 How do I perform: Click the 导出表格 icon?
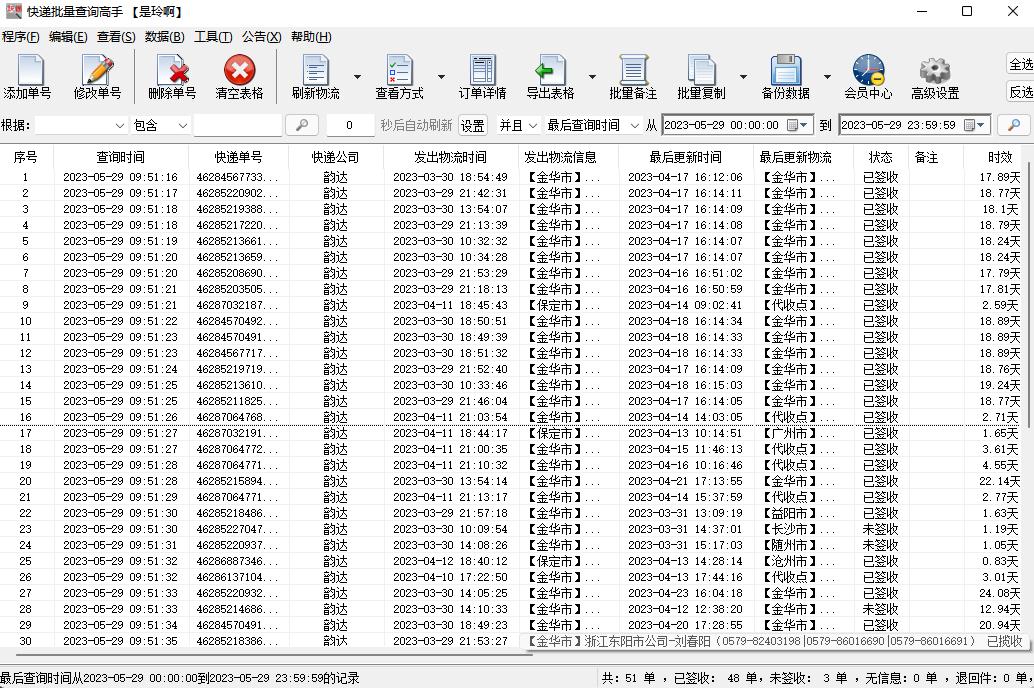pos(550,70)
